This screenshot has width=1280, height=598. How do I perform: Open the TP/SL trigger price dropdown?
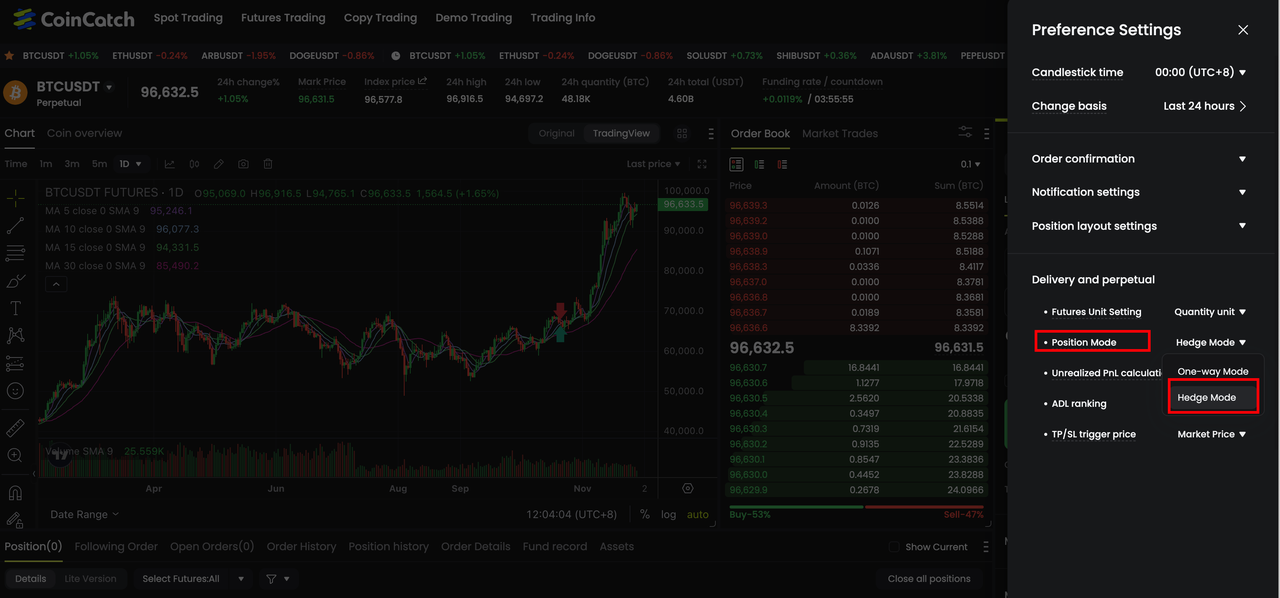(x=1211, y=434)
